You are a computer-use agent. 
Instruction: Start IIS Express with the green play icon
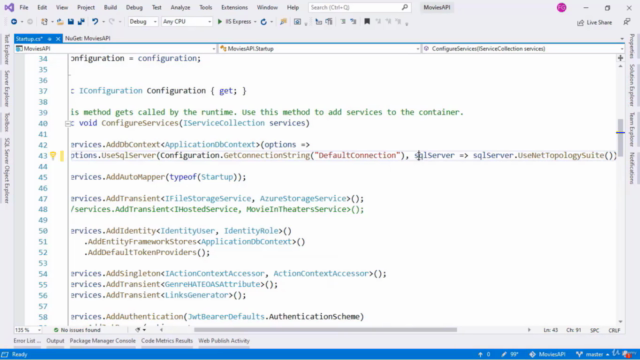[x=220, y=22]
